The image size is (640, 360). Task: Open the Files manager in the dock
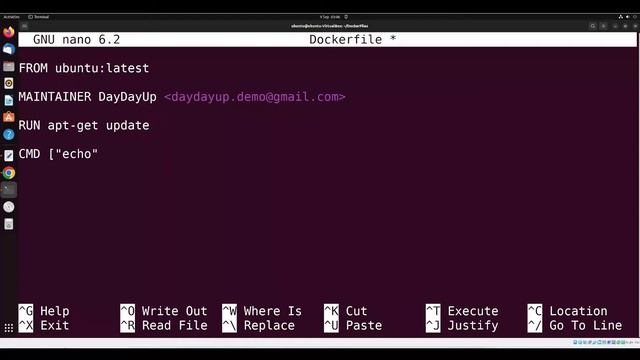[x=9, y=66]
